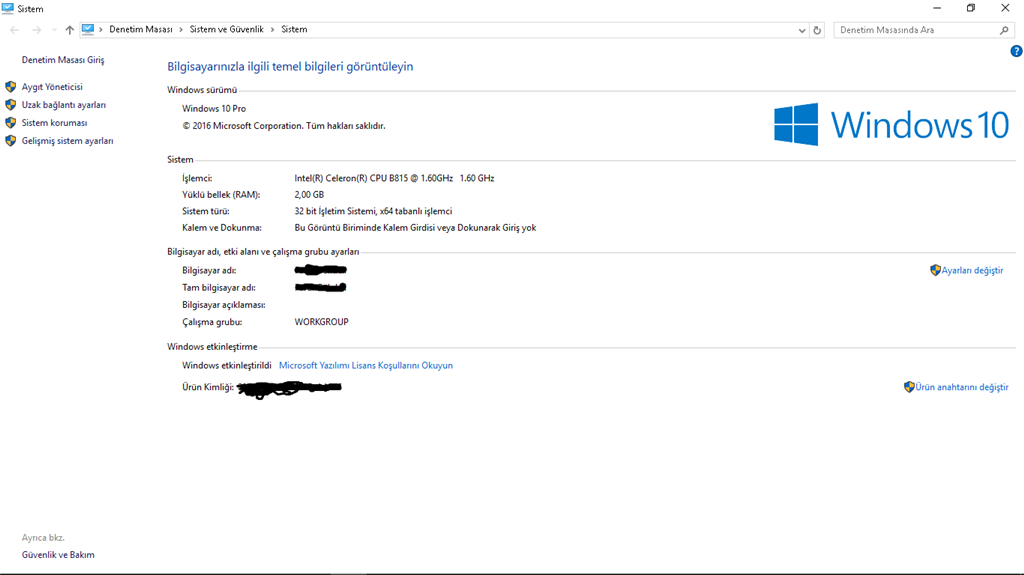Expand chevron before Denetim Masası breadcrumb
The height and width of the screenshot is (575, 1024).
tap(101, 30)
